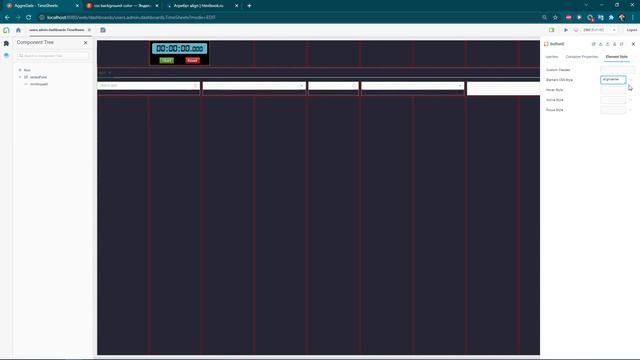Select the second-level panel tree item
The width and height of the screenshot is (640, 360).
pos(38,77)
